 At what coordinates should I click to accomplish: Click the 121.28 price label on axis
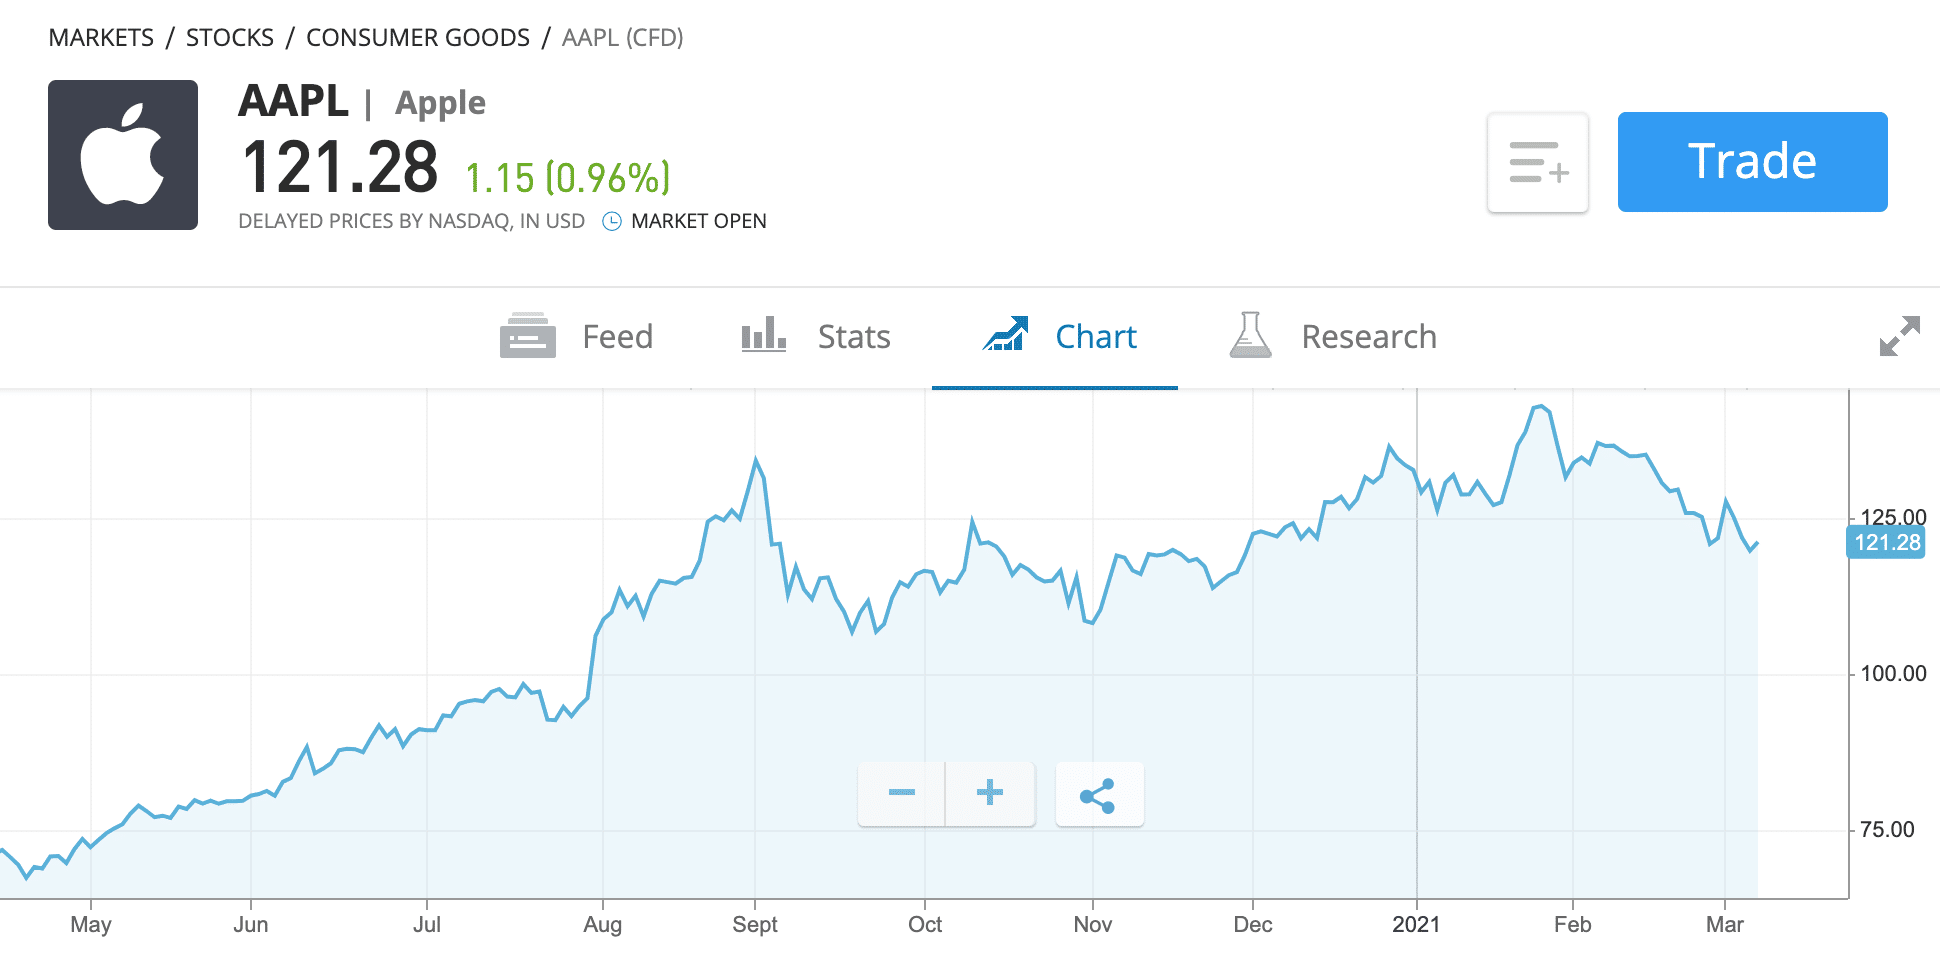pyautogui.click(x=1886, y=542)
